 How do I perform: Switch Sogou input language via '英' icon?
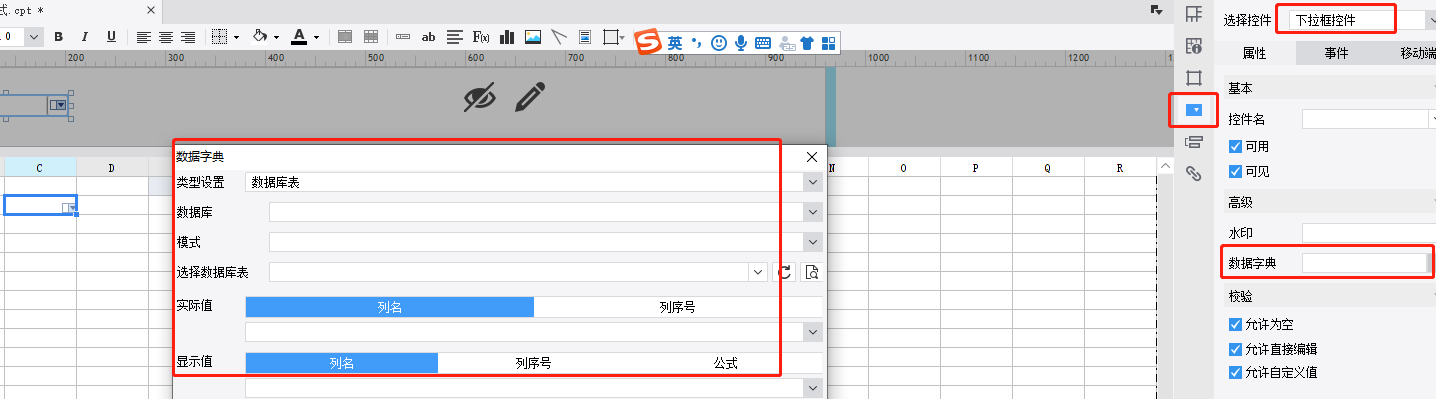click(x=676, y=43)
